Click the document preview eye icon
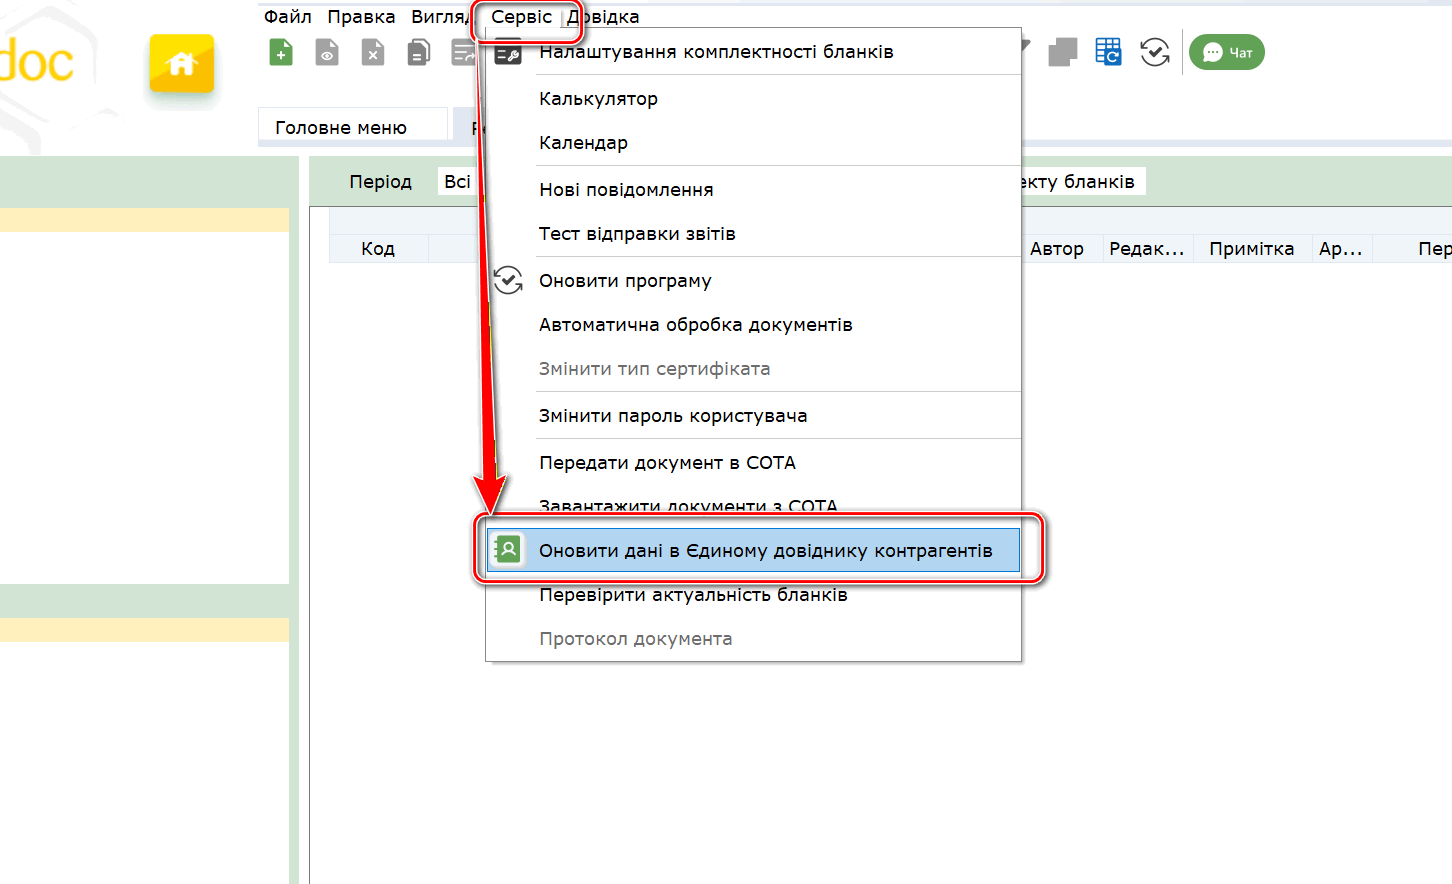The height and width of the screenshot is (884, 1452). click(x=327, y=52)
